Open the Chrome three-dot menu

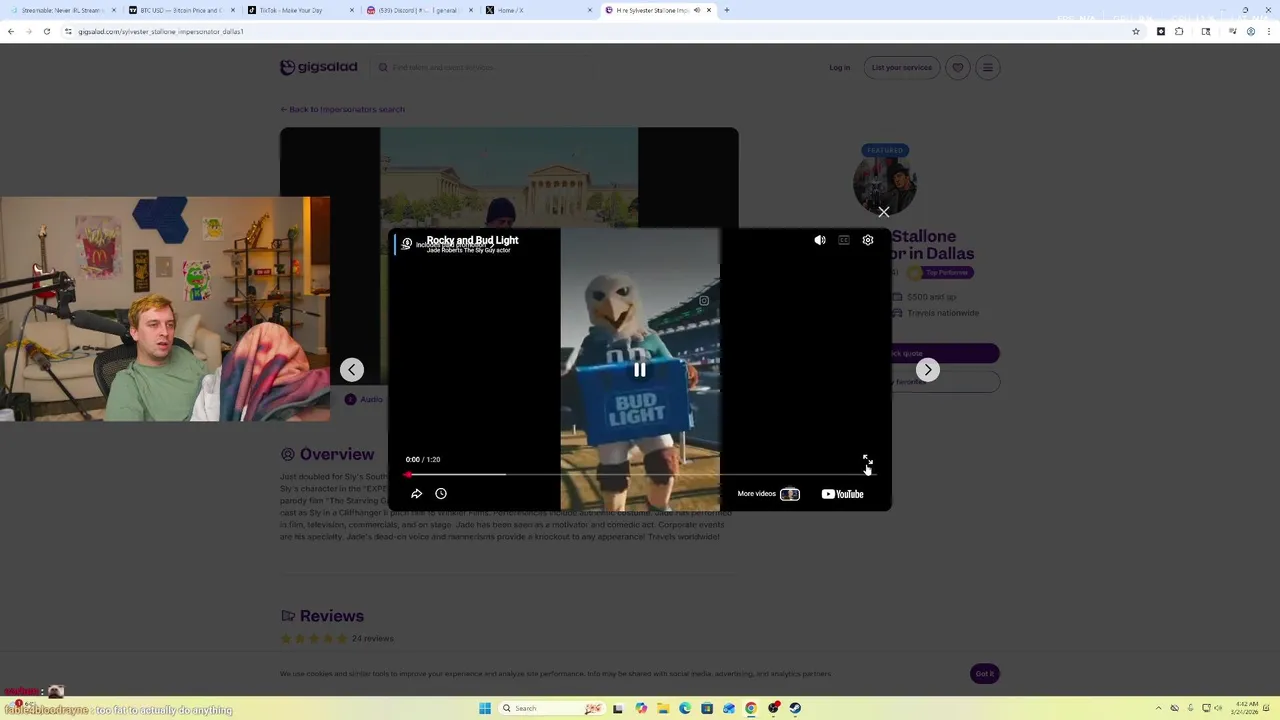1269,31
